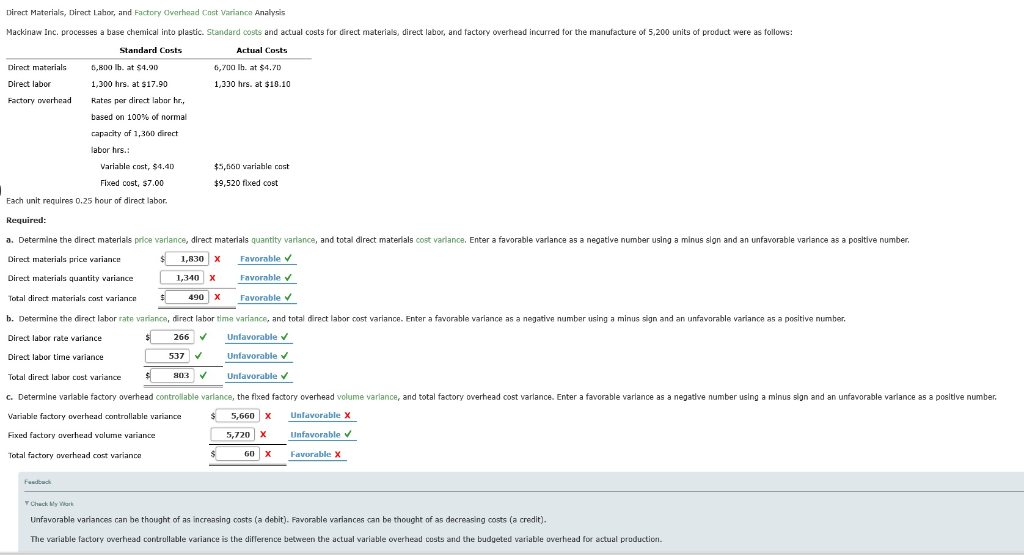Select the Actual Costs column header

pos(262,50)
